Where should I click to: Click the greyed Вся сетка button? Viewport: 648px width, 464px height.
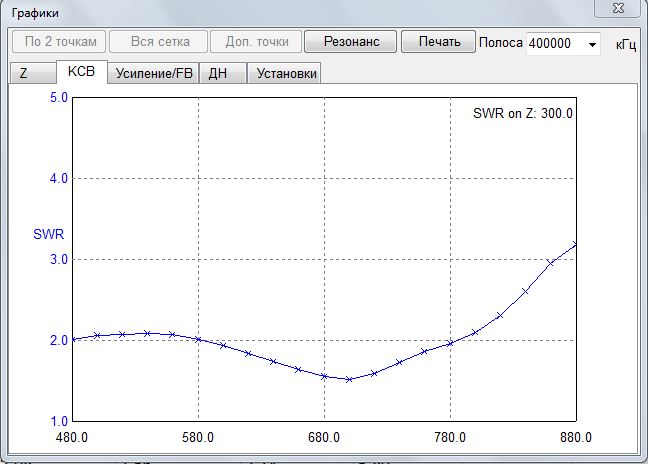click(159, 42)
